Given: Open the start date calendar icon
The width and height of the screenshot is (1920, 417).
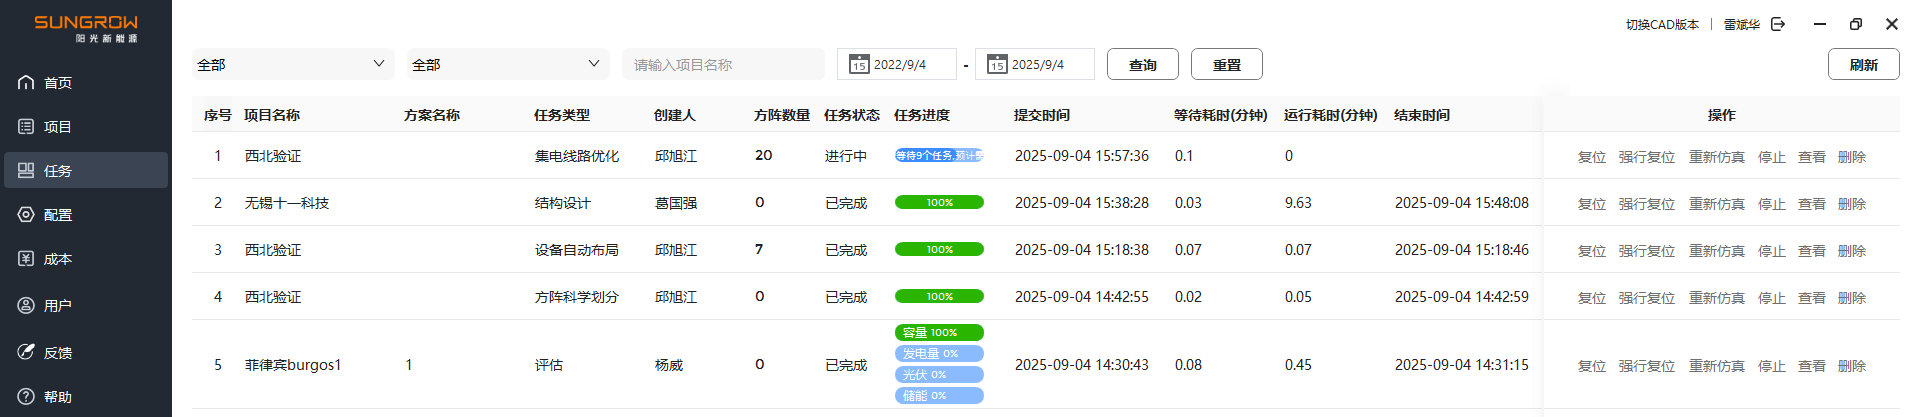Looking at the screenshot, I should coord(858,64).
